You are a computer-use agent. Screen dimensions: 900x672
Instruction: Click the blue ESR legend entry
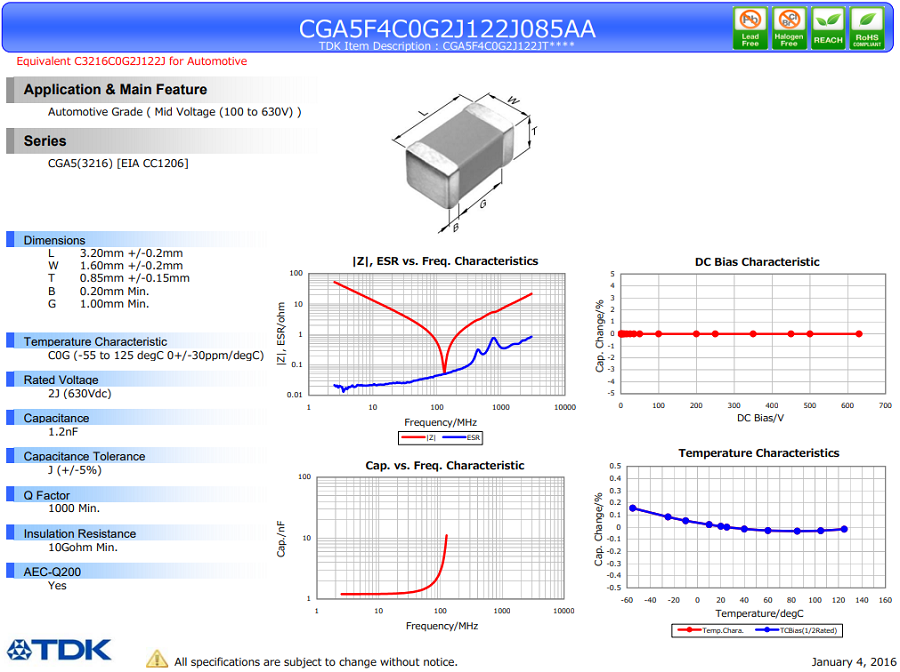462,438
